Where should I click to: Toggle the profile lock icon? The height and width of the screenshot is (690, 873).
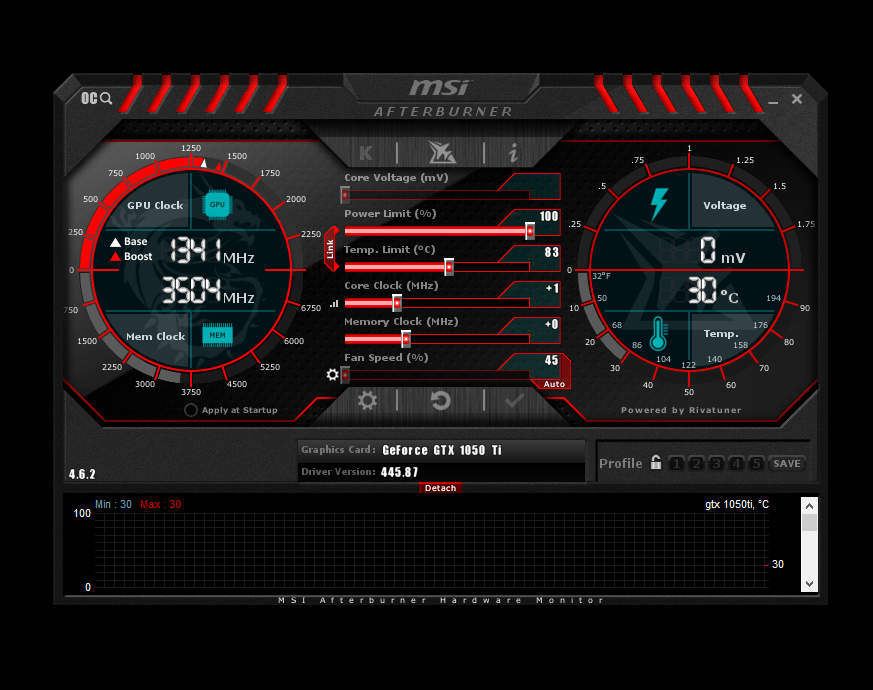click(x=656, y=462)
